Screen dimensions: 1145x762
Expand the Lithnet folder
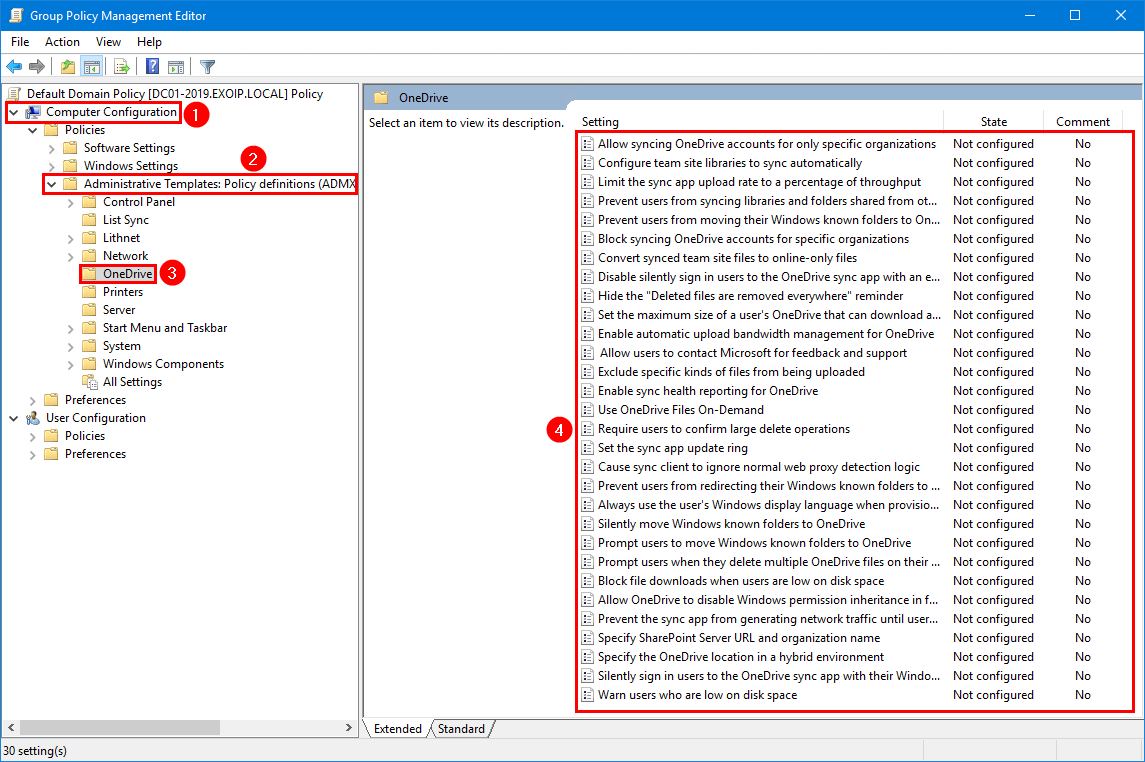[71, 238]
